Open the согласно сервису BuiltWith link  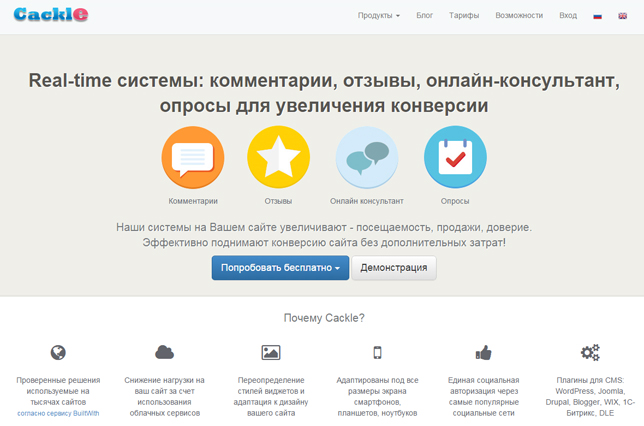pyautogui.click(x=58, y=413)
